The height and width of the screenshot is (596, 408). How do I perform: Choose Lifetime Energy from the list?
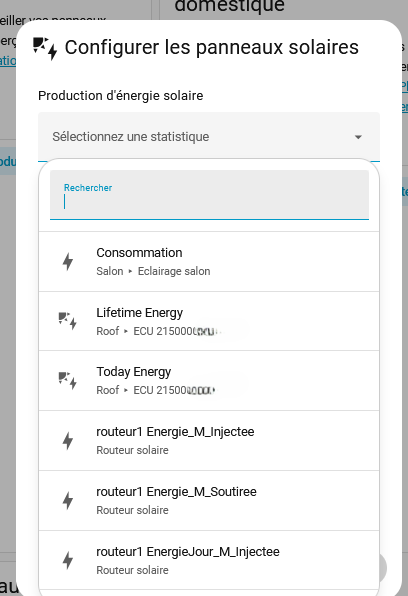pyautogui.click(x=209, y=321)
